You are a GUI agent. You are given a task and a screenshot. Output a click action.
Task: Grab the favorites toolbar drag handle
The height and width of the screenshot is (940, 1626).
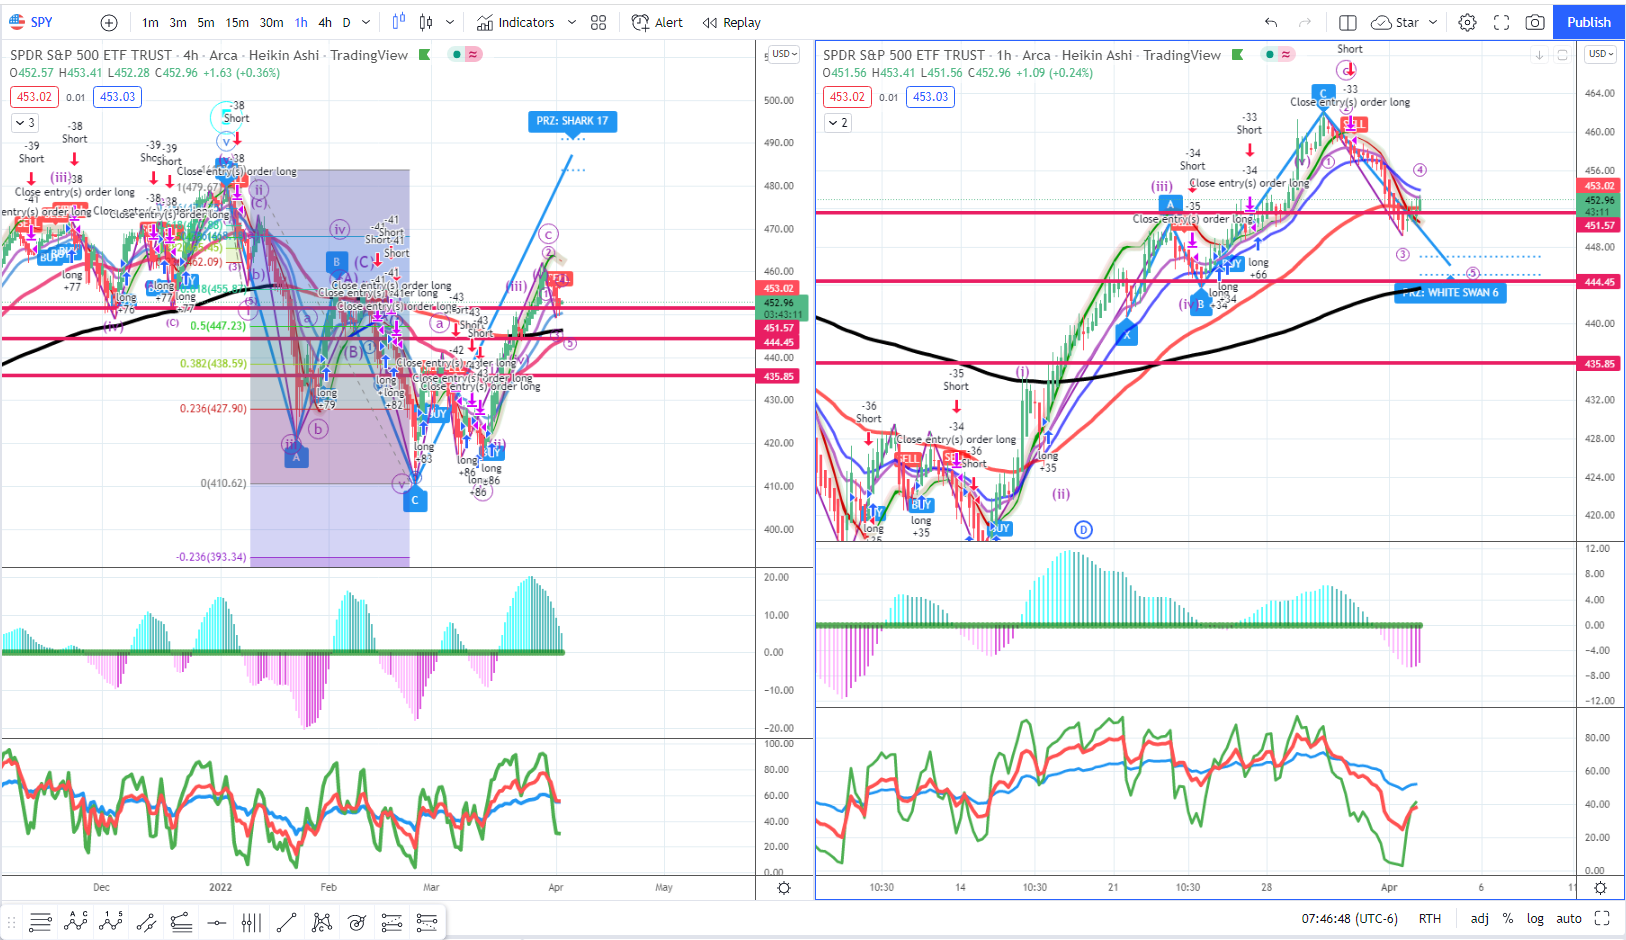coord(12,922)
